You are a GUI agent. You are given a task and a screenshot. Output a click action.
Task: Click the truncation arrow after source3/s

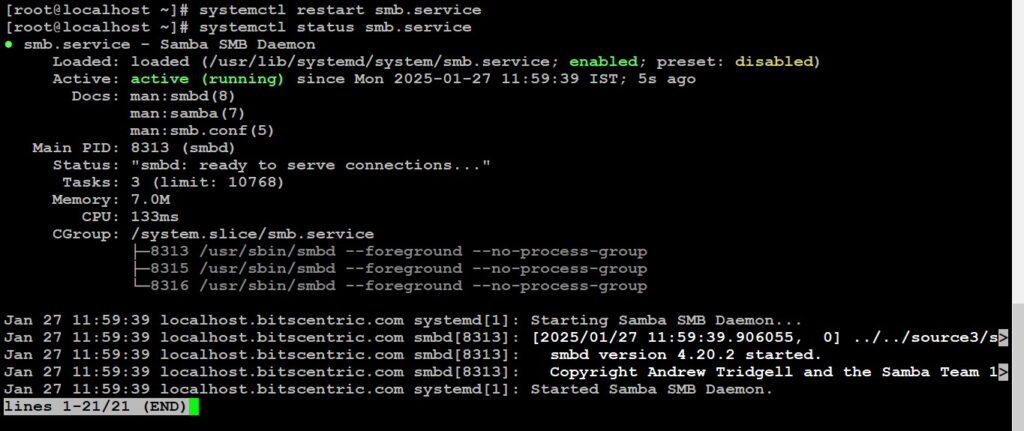1003,338
